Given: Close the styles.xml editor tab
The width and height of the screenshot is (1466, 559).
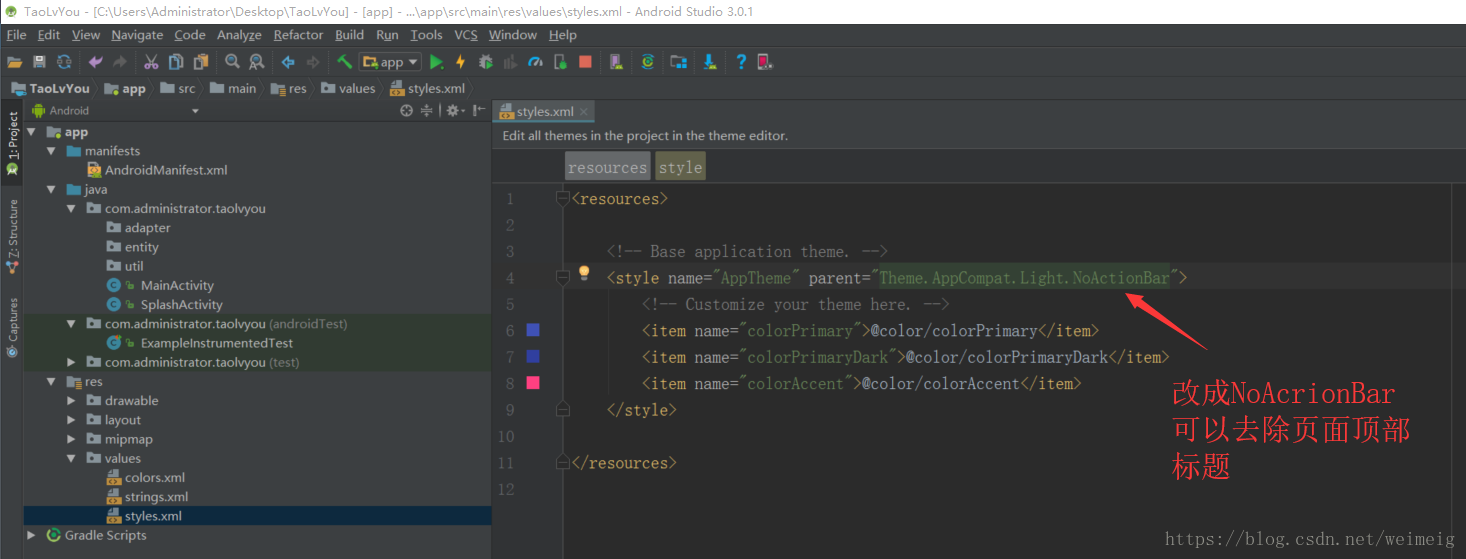Looking at the screenshot, I should pyautogui.click(x=584, y=111).
